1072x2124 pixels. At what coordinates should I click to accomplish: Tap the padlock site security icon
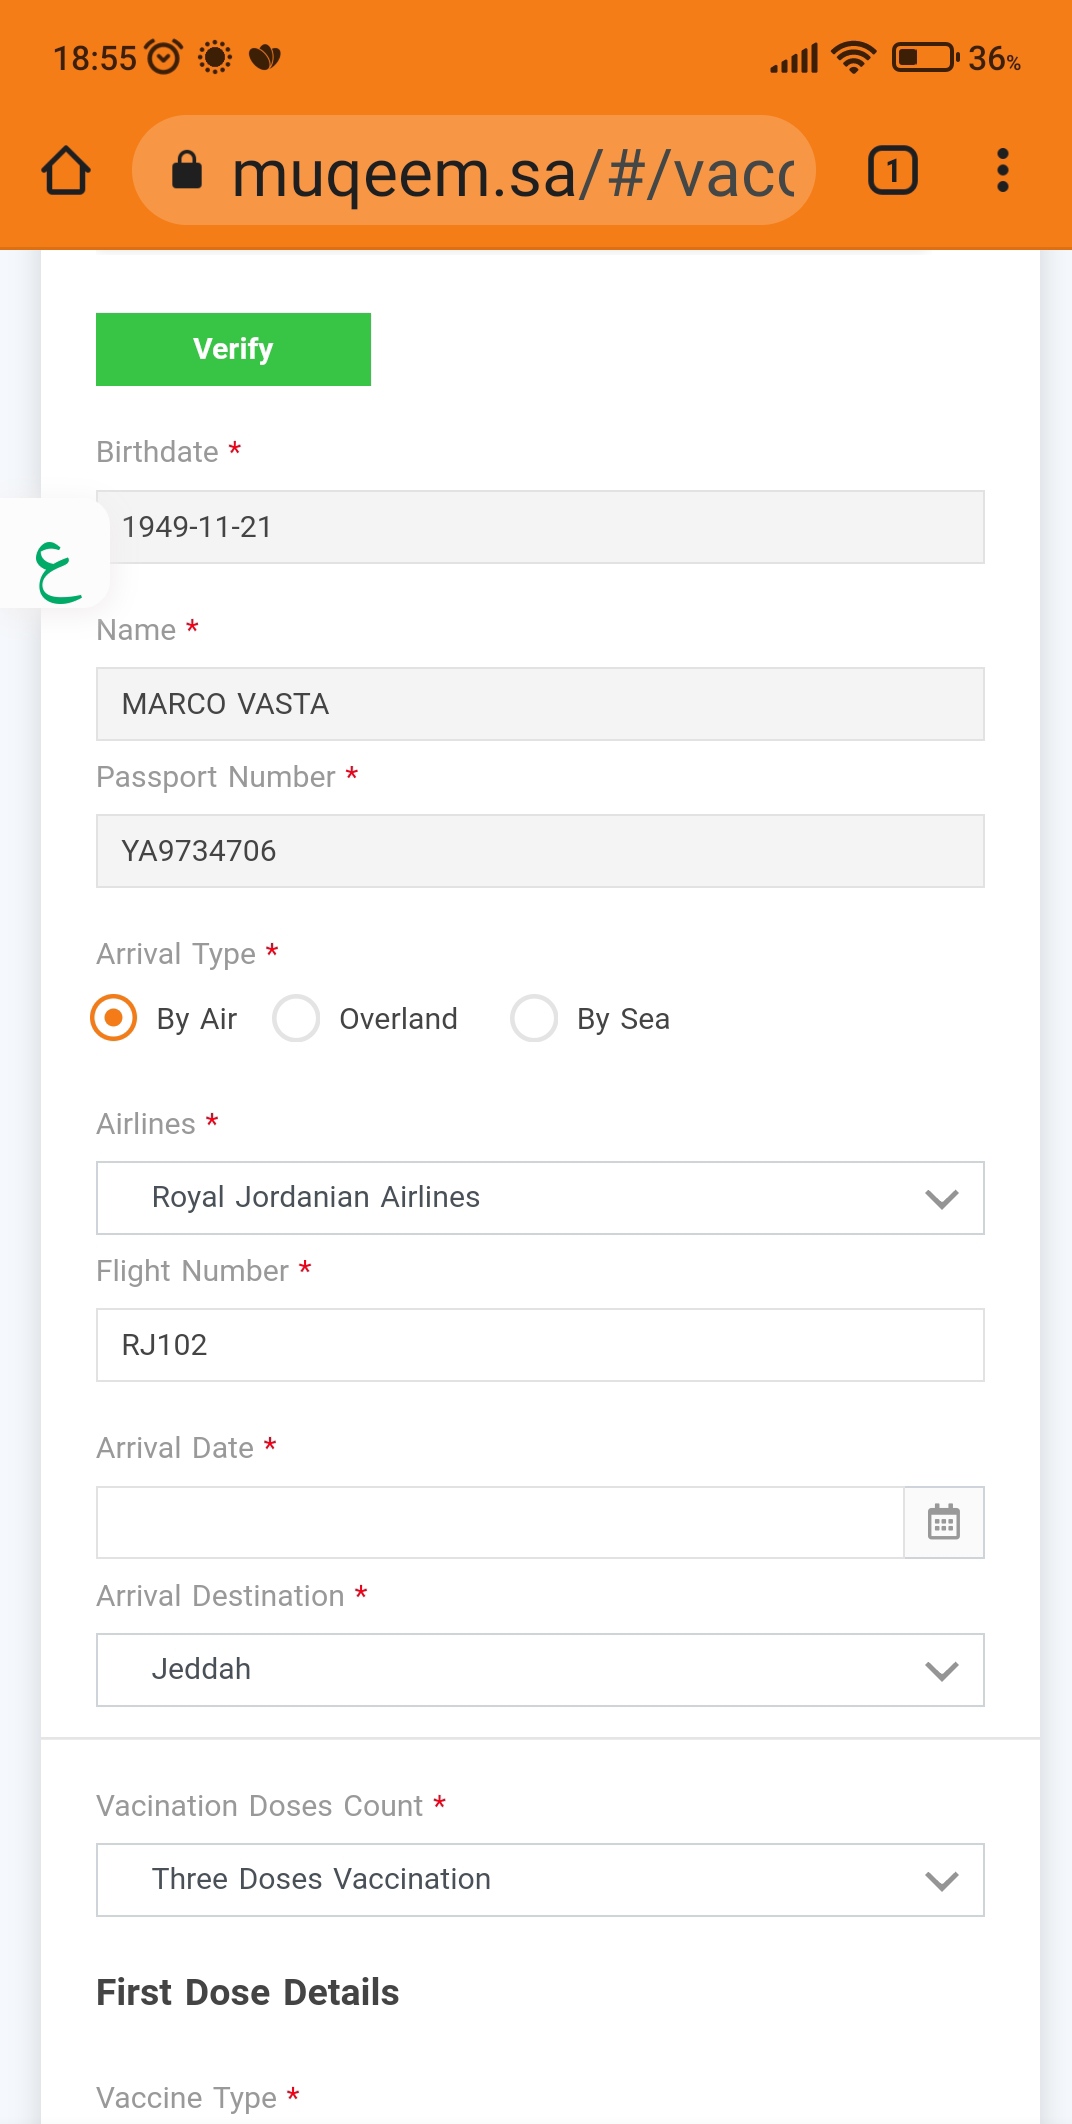point(187,170)
